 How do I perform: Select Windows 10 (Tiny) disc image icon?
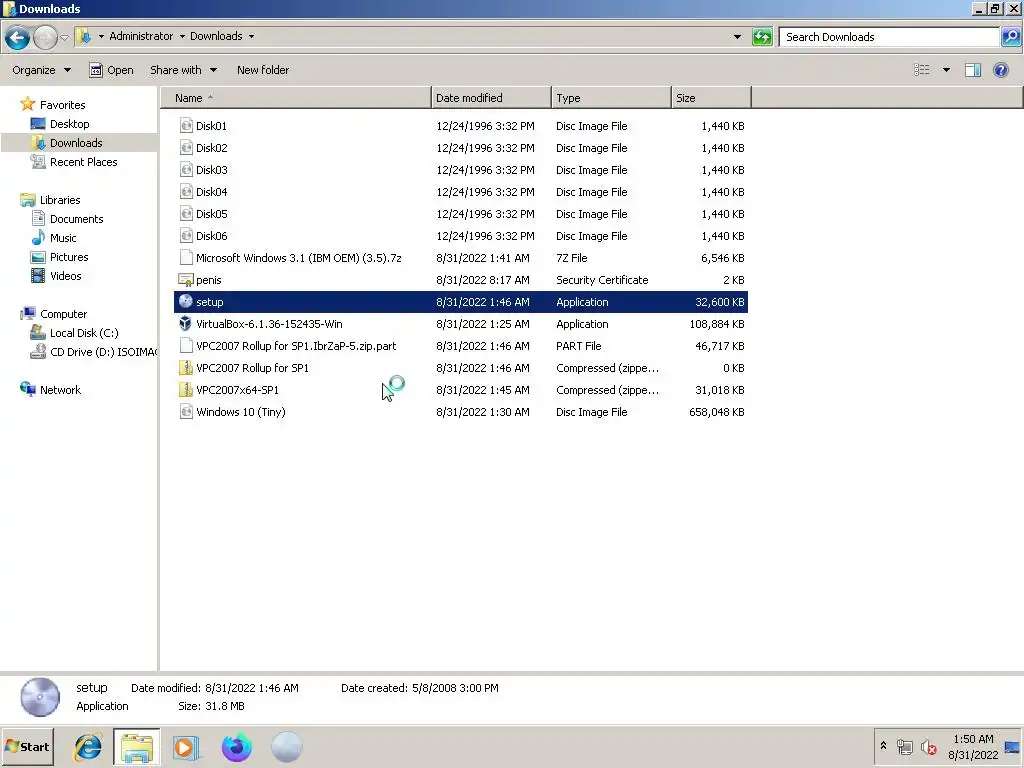[x=186, y=412]
